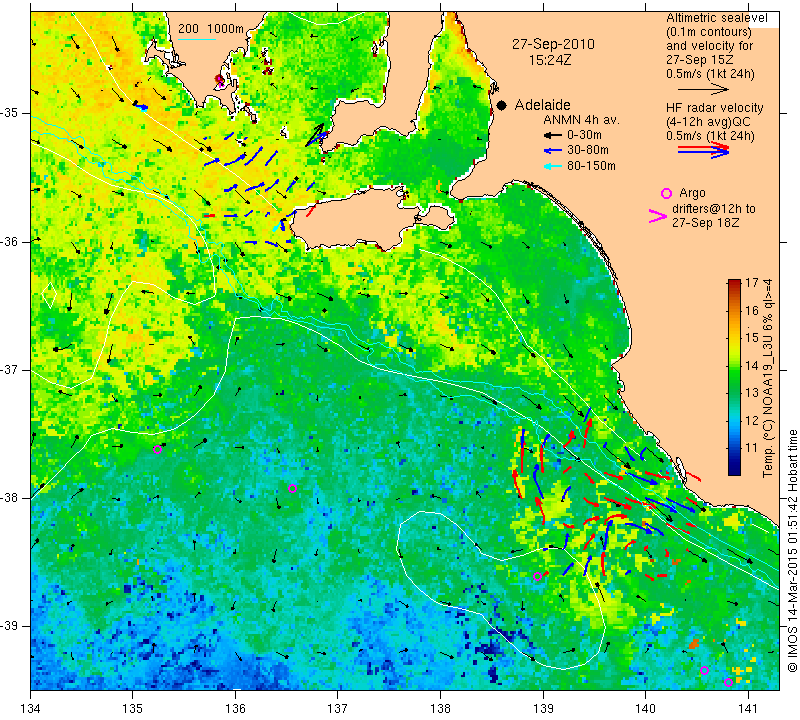This screenshot has height=720, width=800.
Task: Click the IMOS copyright timestamp text
Action: point(792,550)
